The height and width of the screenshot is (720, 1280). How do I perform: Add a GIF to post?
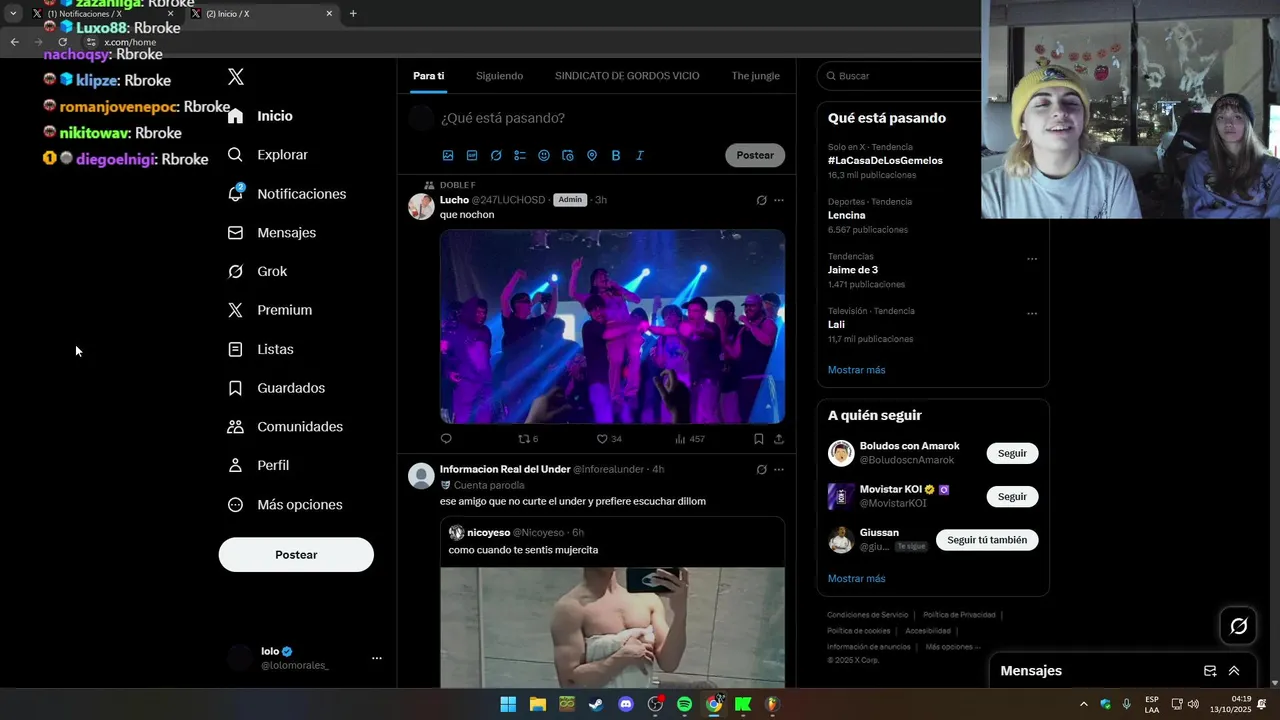point(472,156)
